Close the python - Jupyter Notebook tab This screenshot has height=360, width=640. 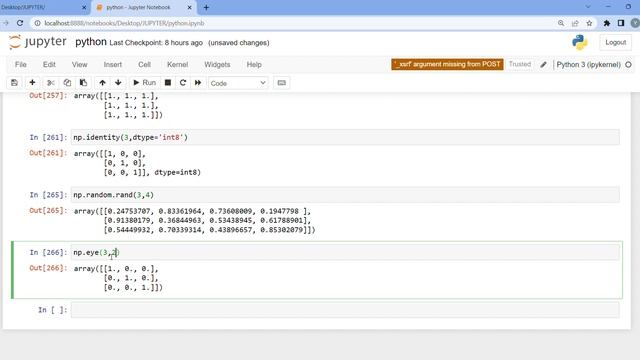189,7
